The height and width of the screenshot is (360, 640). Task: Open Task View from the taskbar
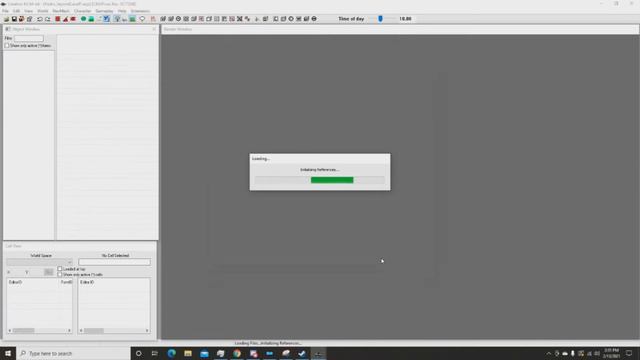[155, 353]
